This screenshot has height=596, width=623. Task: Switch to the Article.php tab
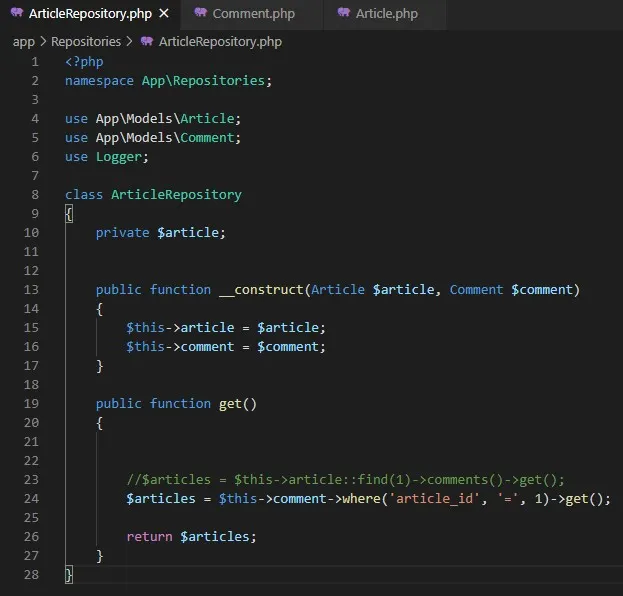point(388,14)
